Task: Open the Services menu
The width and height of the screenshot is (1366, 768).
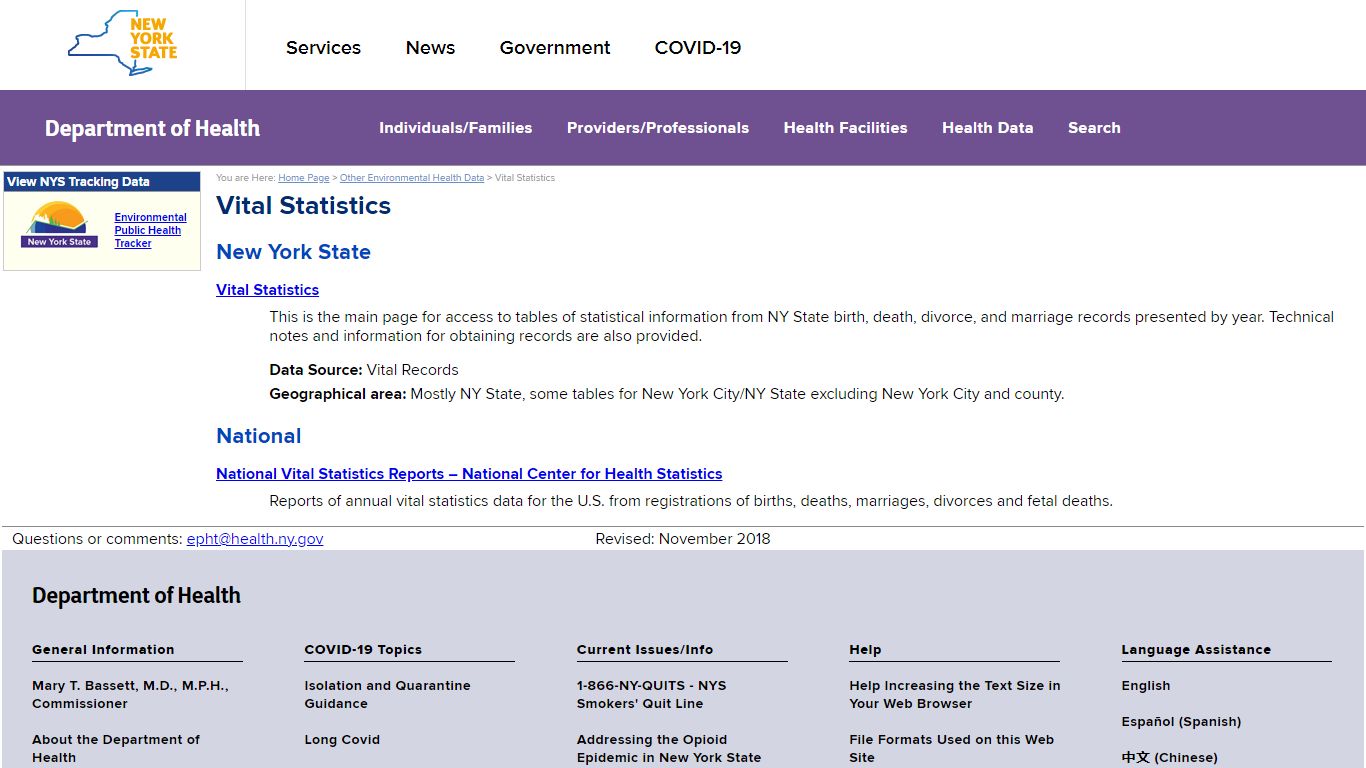Action: tap(323, 47)
